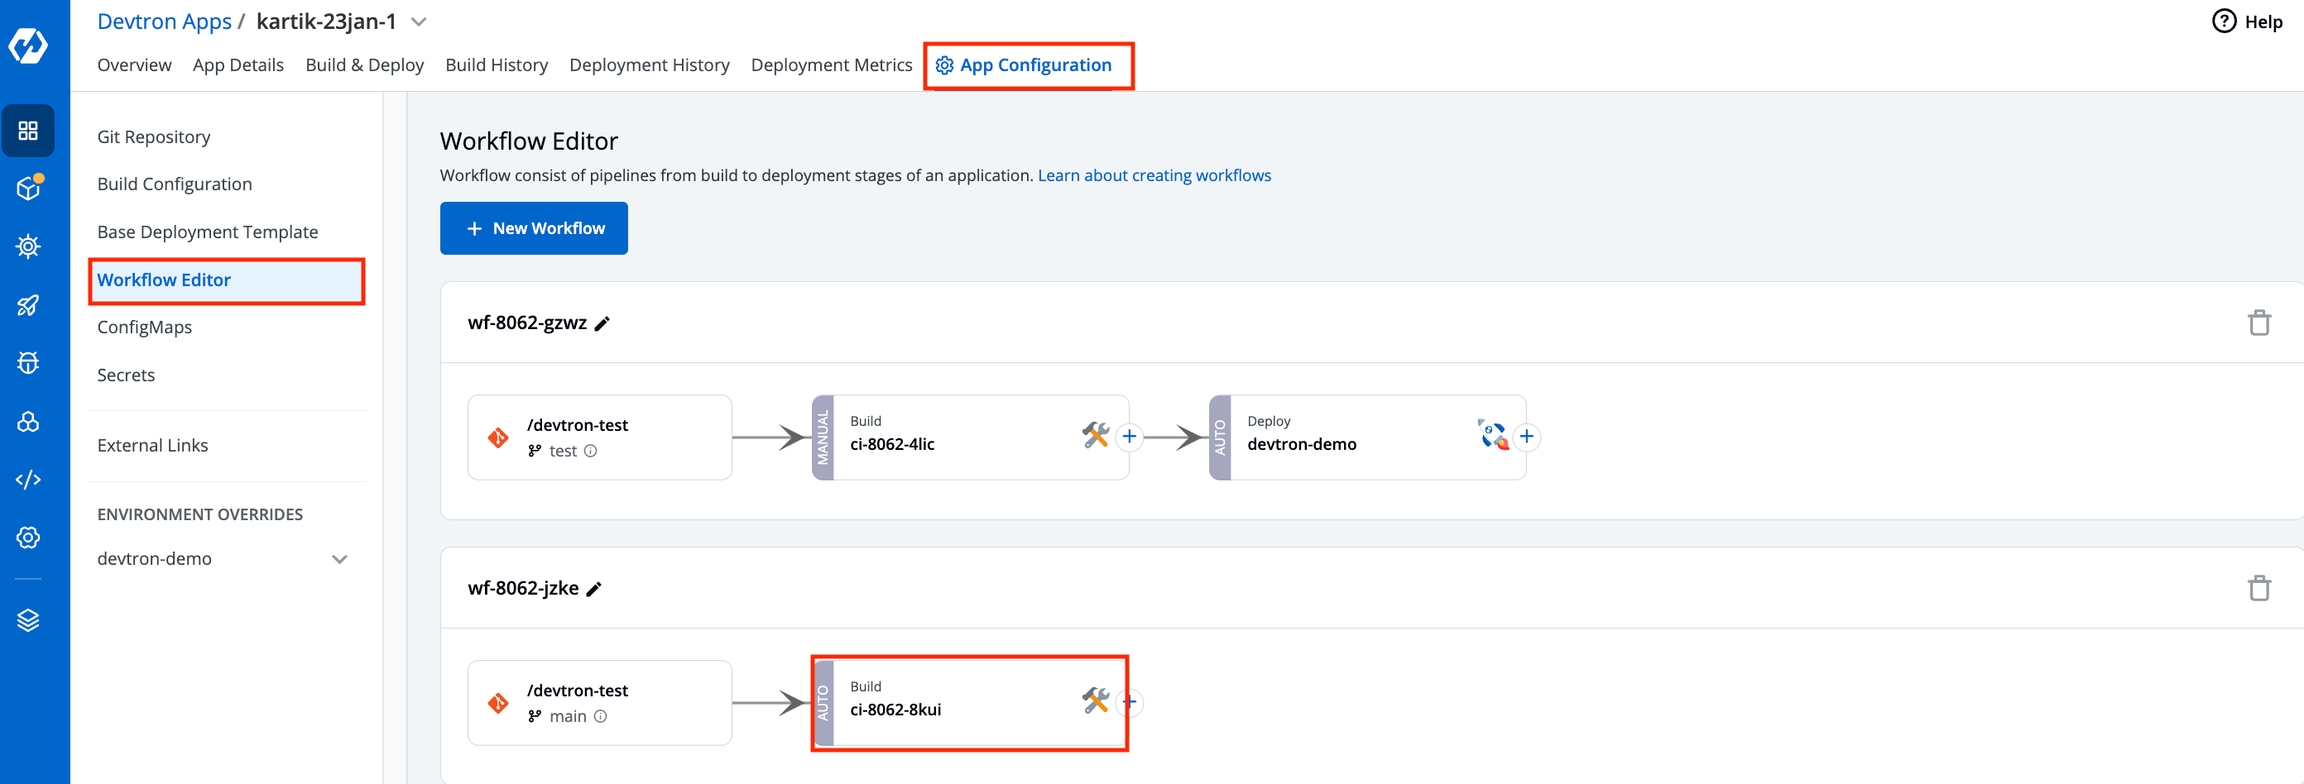
Task: Open ConfigMaps settings
Action: click(145, 327)
